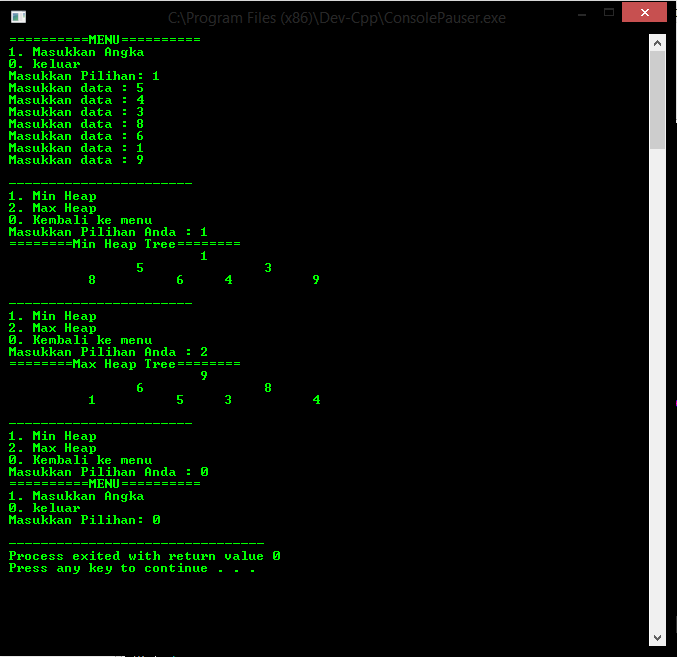Minimize the console window

pos(582,15)
